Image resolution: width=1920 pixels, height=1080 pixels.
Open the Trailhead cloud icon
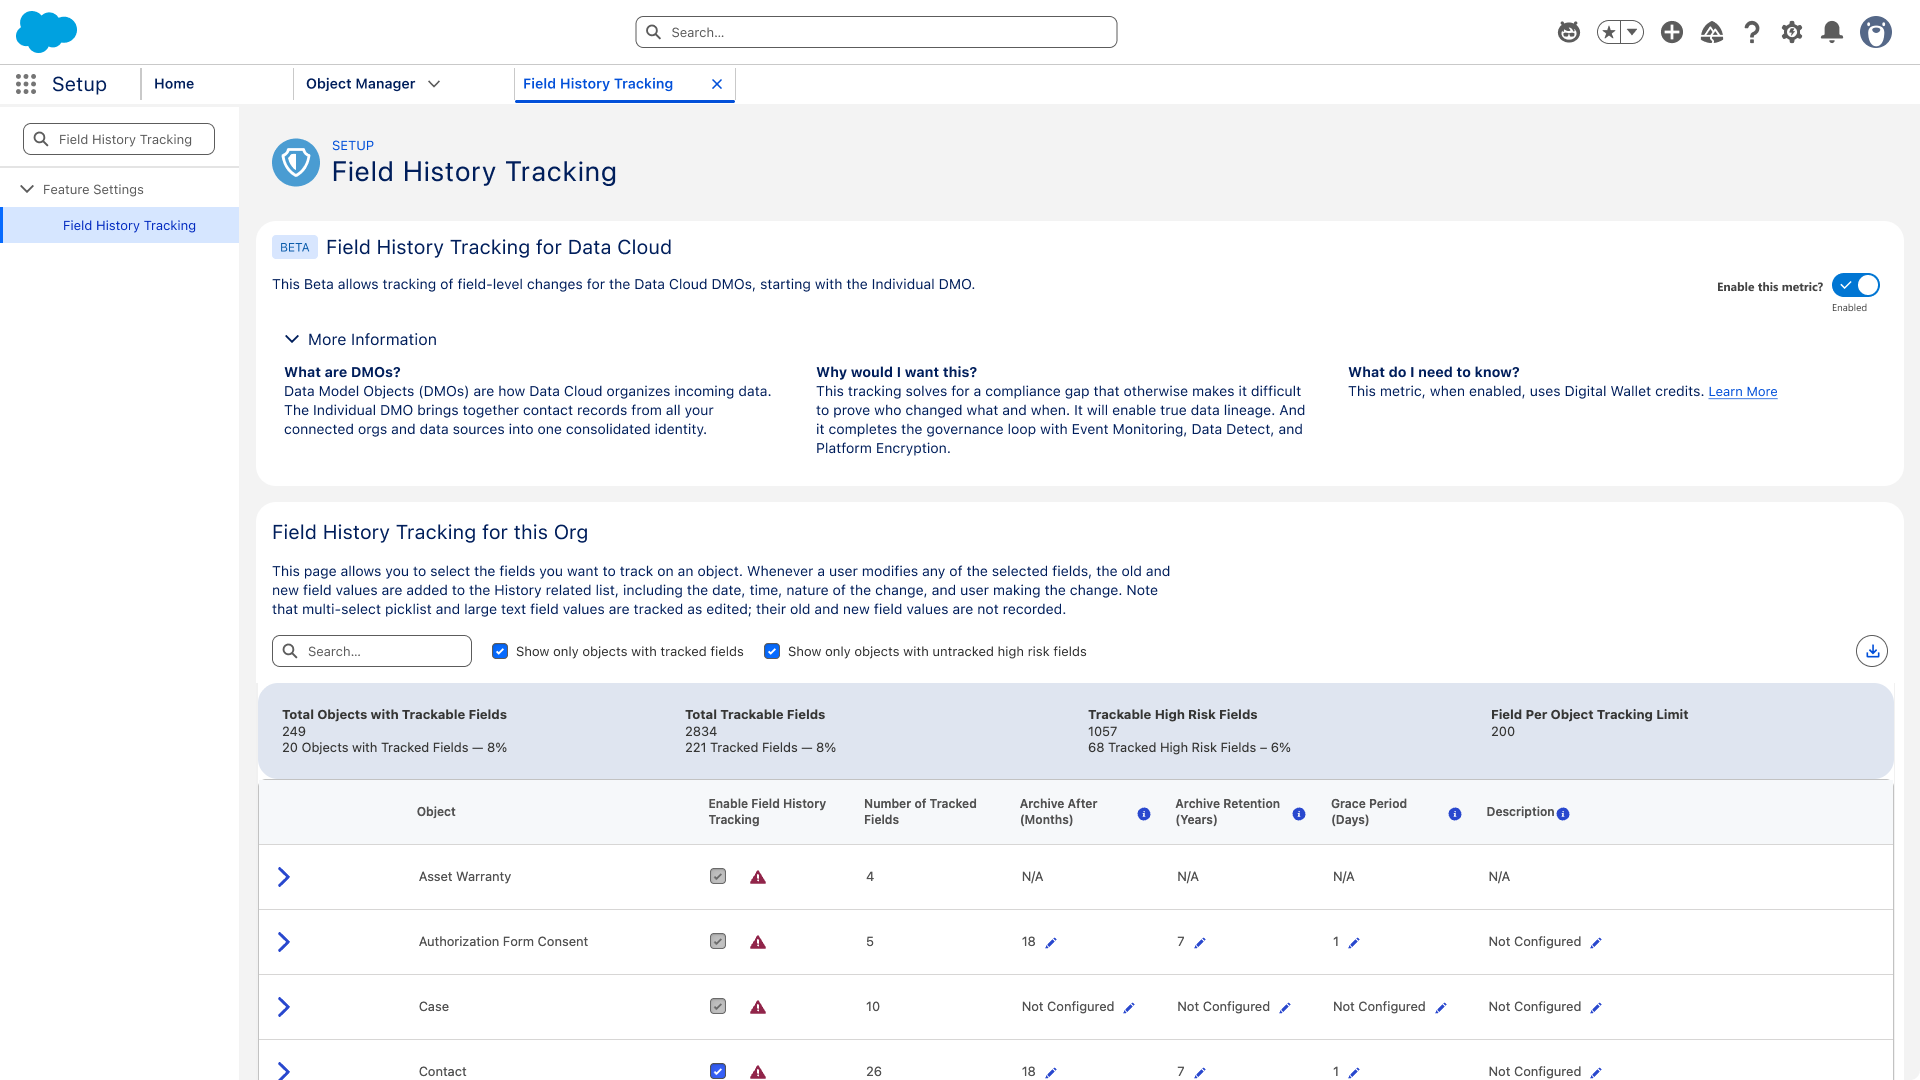tap(1712, 32)
